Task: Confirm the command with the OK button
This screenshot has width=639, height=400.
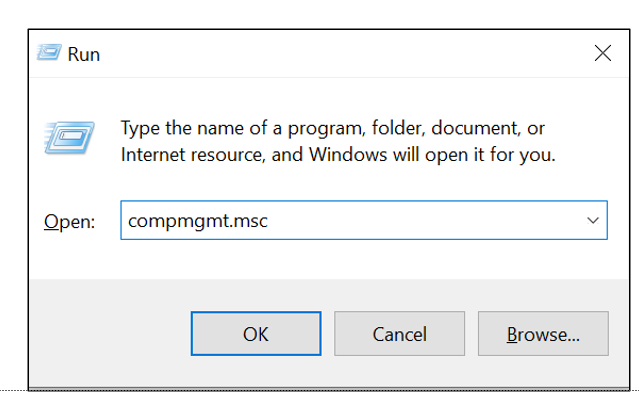Action: [256, 334]
